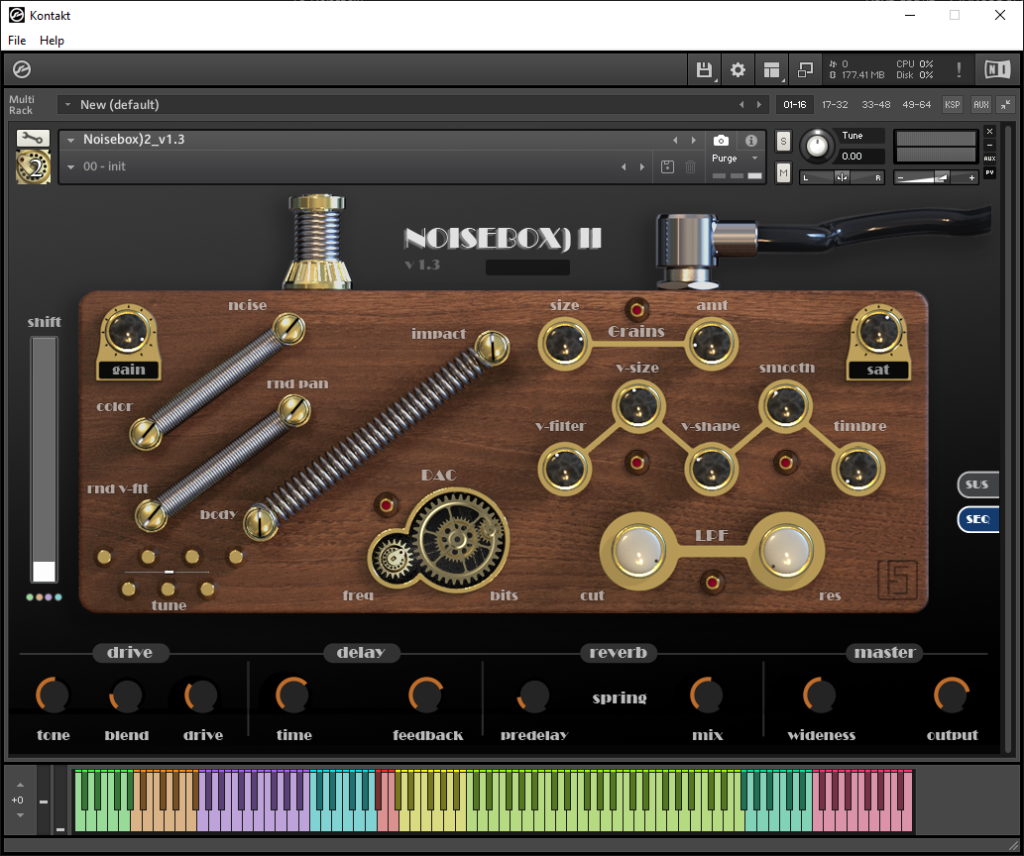
Task: Click the LPF cut knob
Action: 637,549
